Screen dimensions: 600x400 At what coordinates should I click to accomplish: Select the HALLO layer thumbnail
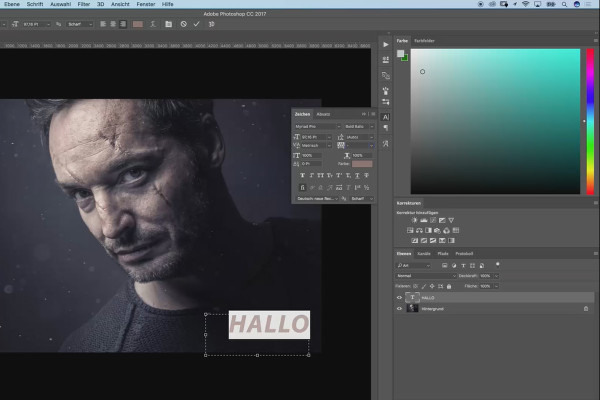coord(412,297)
